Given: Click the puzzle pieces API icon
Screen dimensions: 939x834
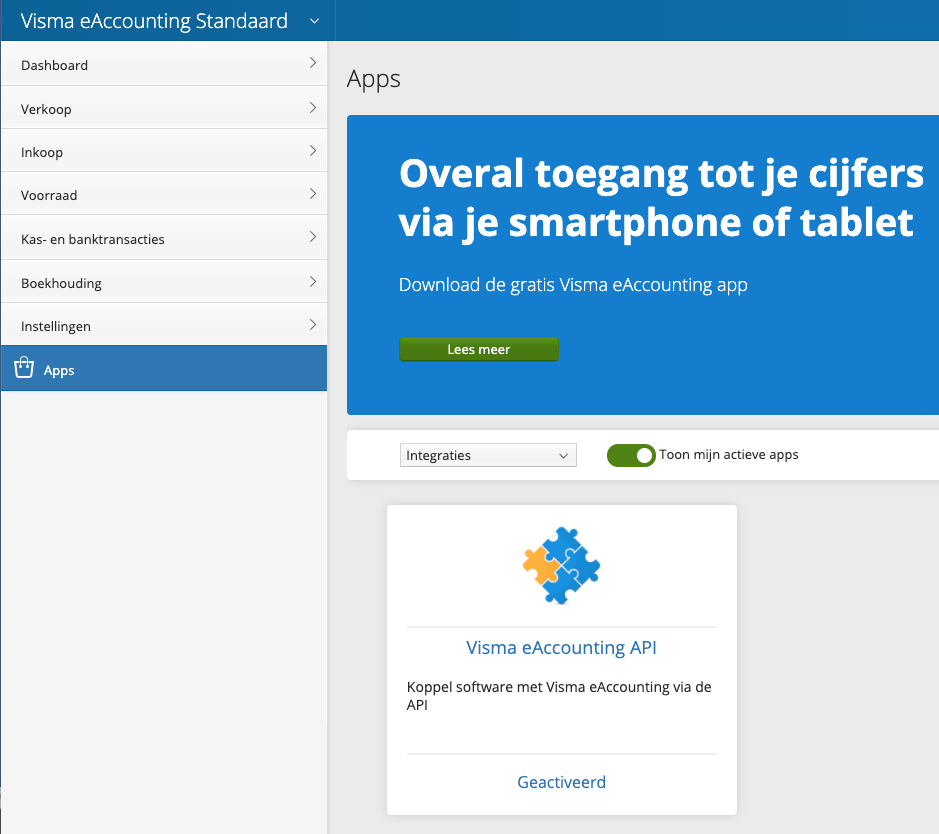Looking at the screenshot, I should pos(561,566).
